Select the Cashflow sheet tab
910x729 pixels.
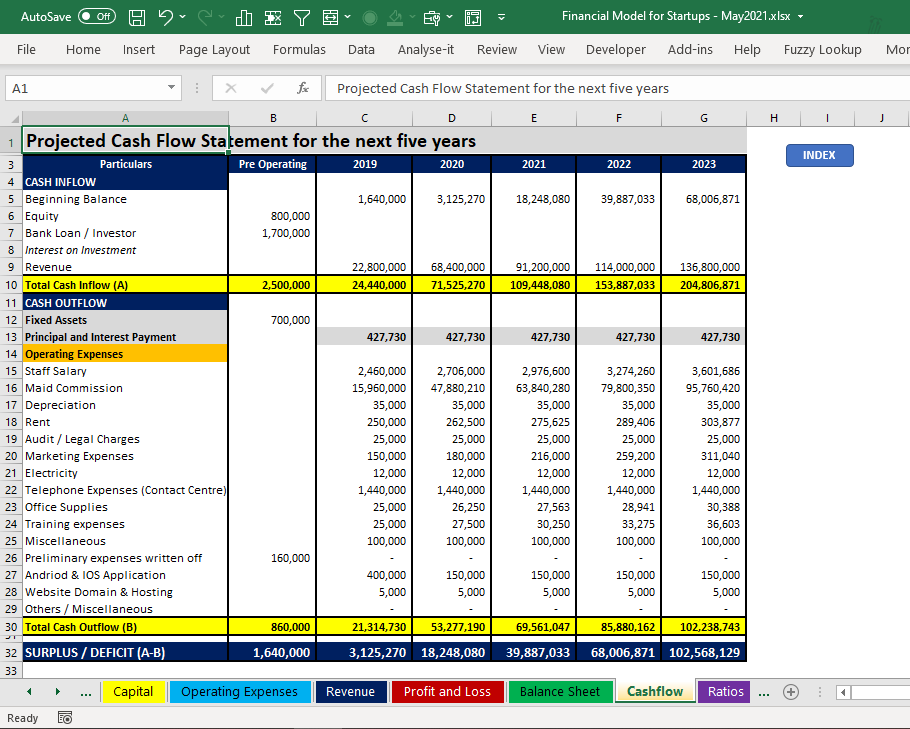pos(655,692)
